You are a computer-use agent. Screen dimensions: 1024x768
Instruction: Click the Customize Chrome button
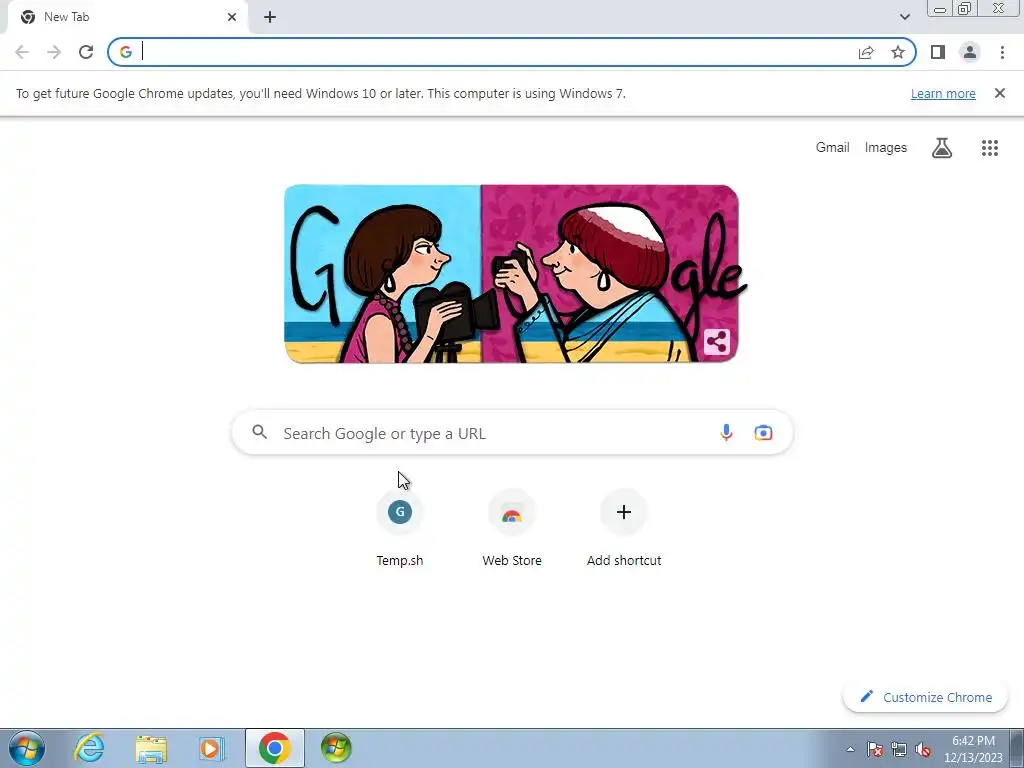(925, 697)
